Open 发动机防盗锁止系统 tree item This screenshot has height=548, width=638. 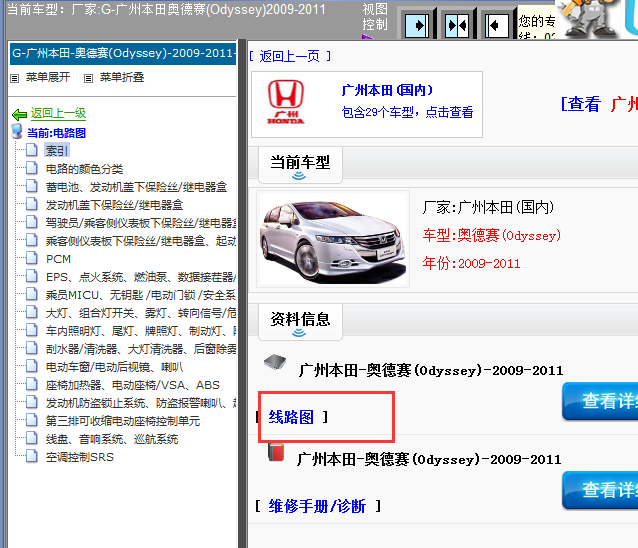(x=141, y=403)
